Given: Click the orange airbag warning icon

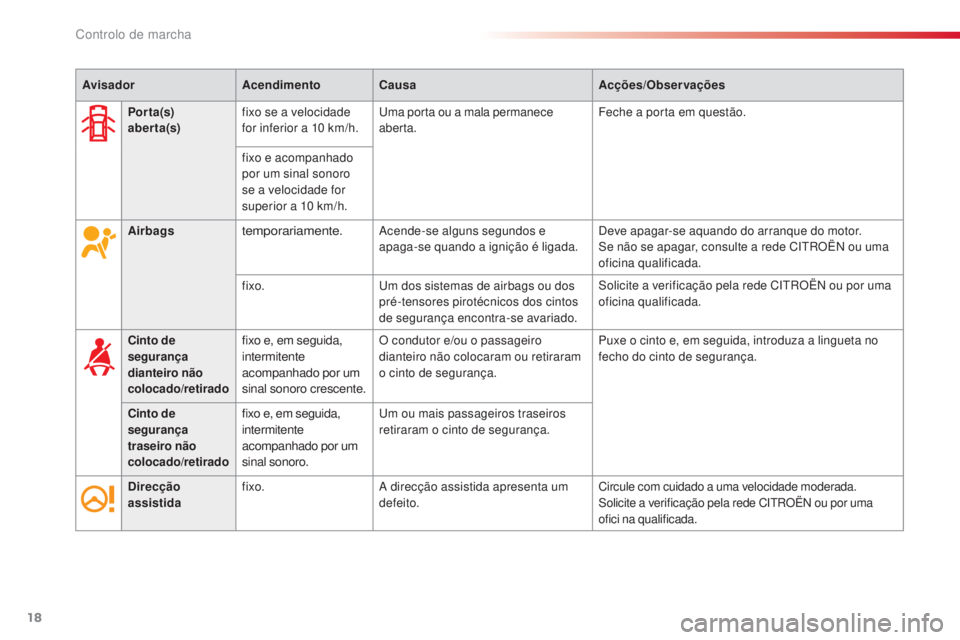Looking at the screenshot, I should (97, 243).
